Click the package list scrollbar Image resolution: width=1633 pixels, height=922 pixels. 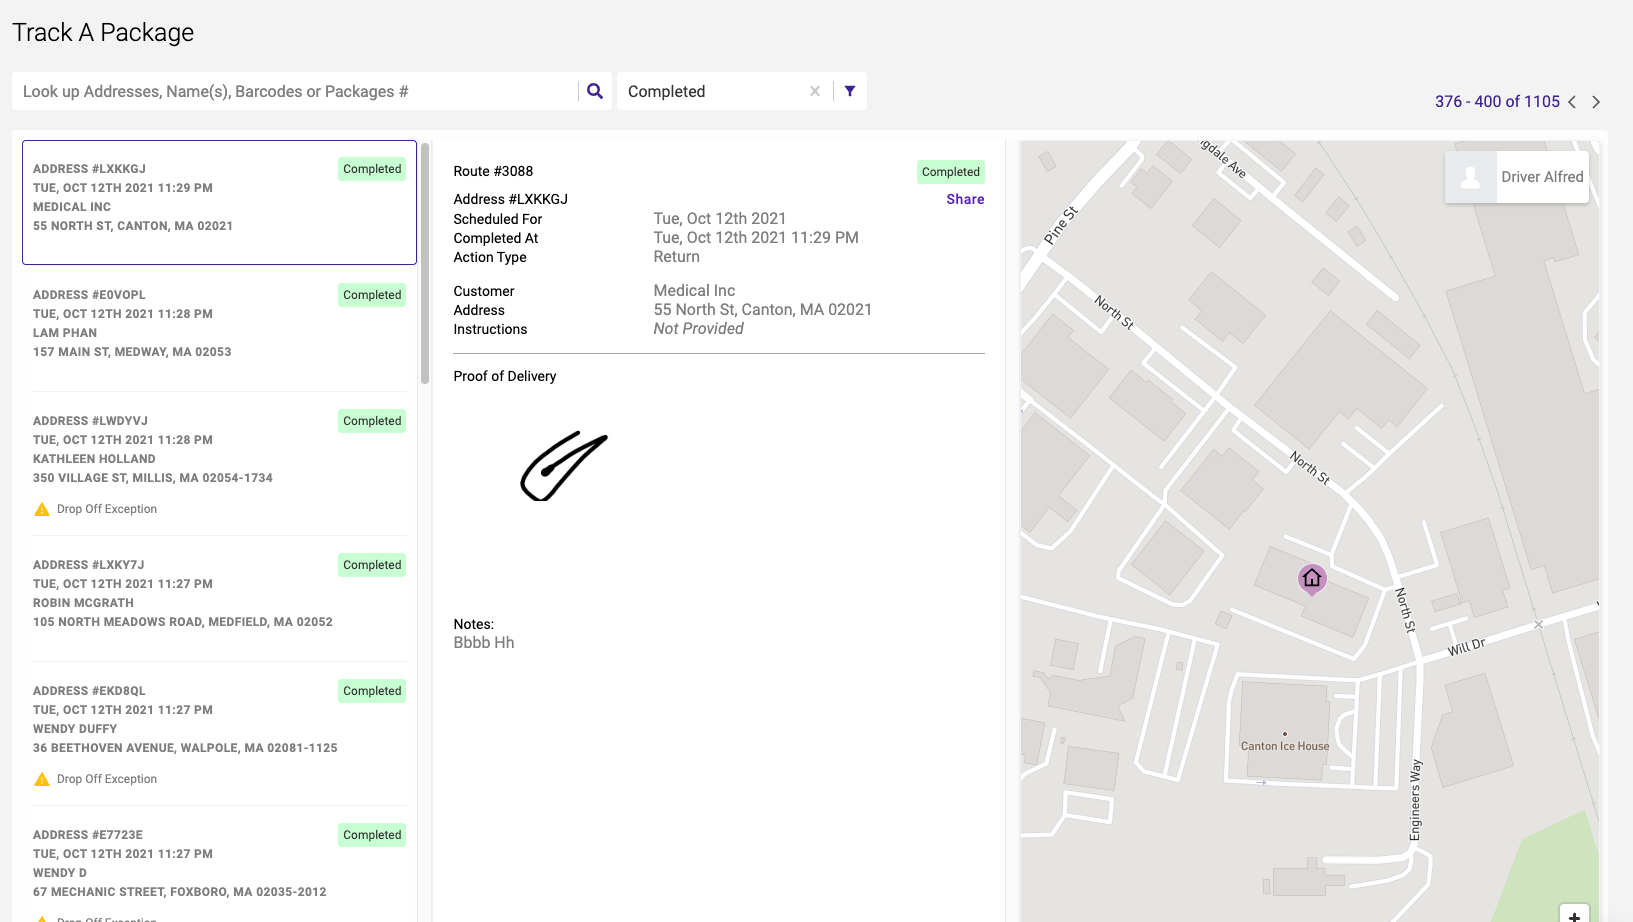pos(425,263)
